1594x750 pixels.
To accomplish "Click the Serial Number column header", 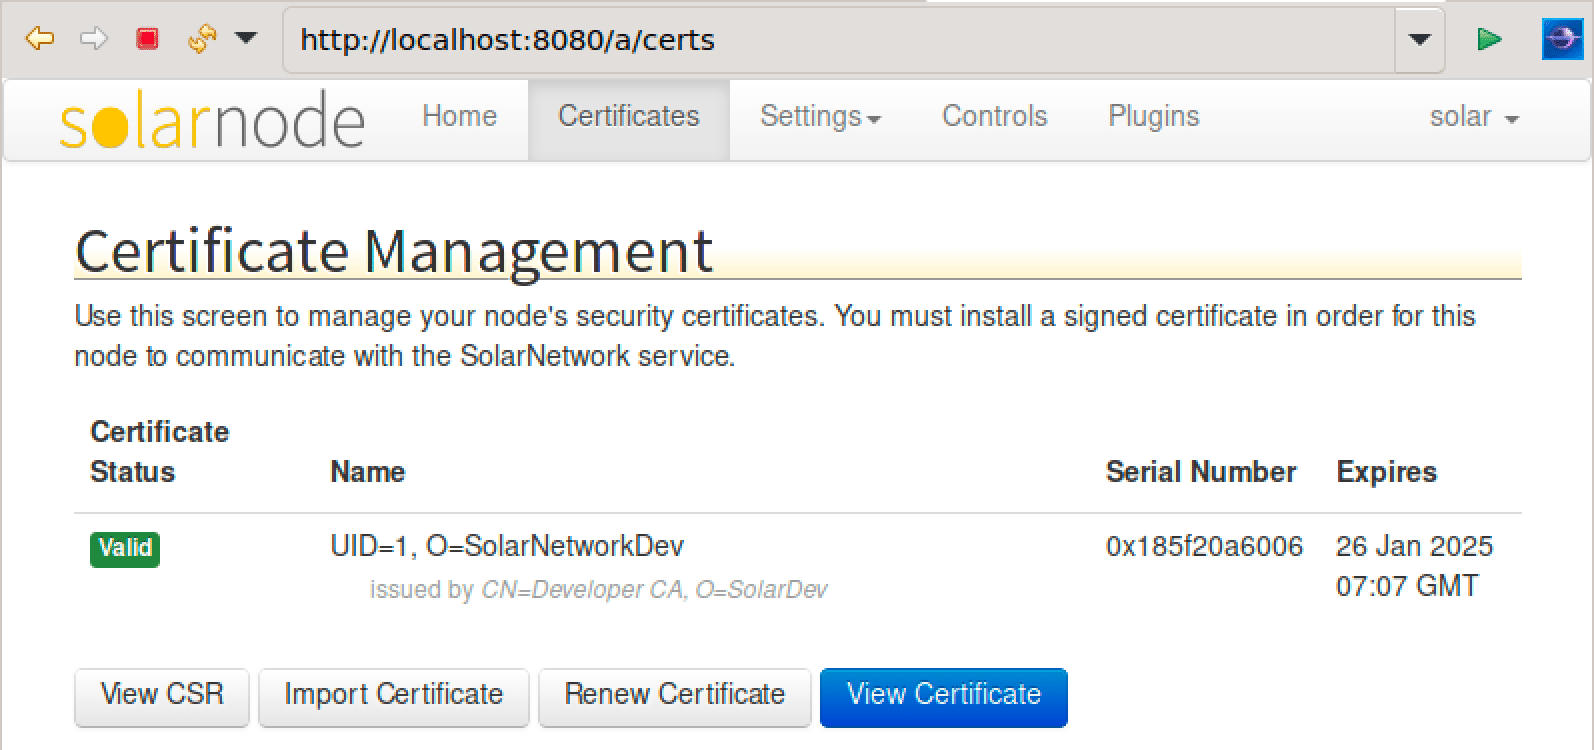I will pos(1201,472).
